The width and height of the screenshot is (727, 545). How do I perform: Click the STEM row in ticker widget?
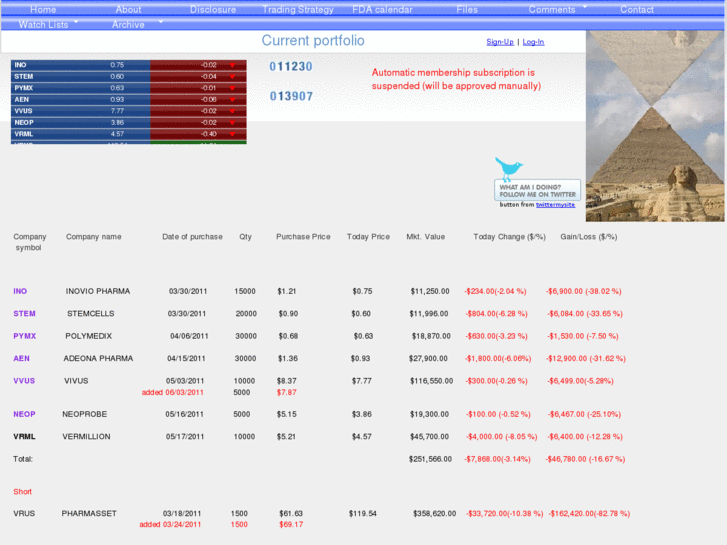[x=128, y=77]
